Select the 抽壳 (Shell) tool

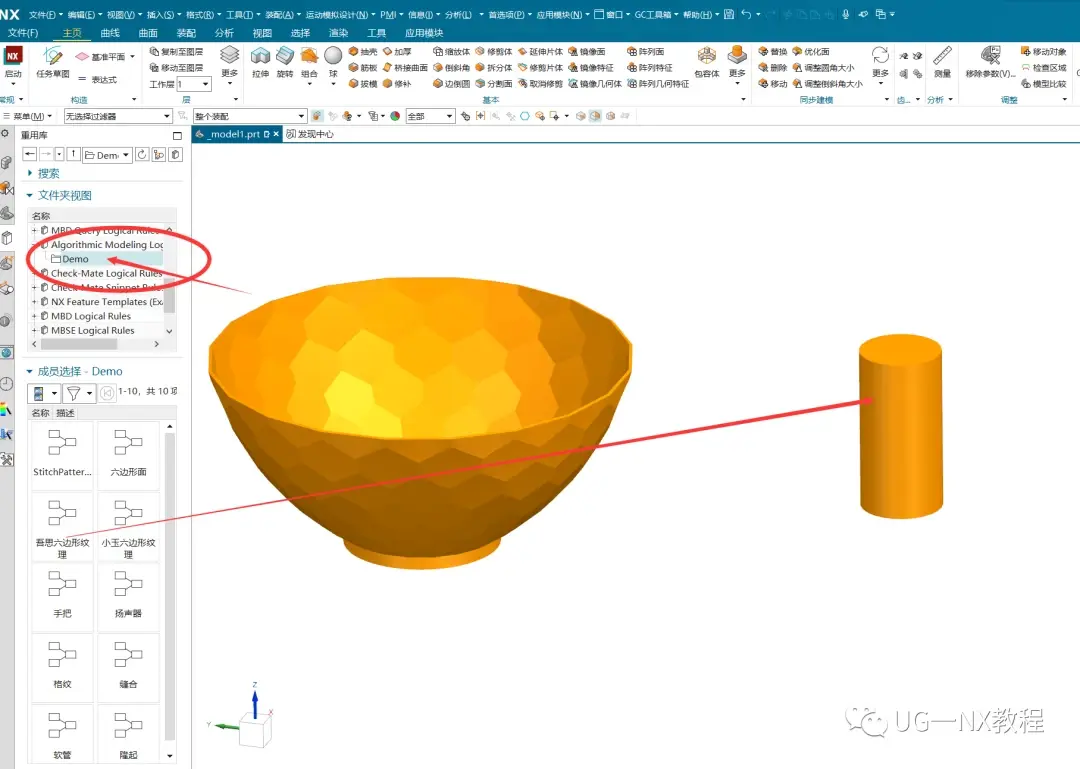(363, 52)
